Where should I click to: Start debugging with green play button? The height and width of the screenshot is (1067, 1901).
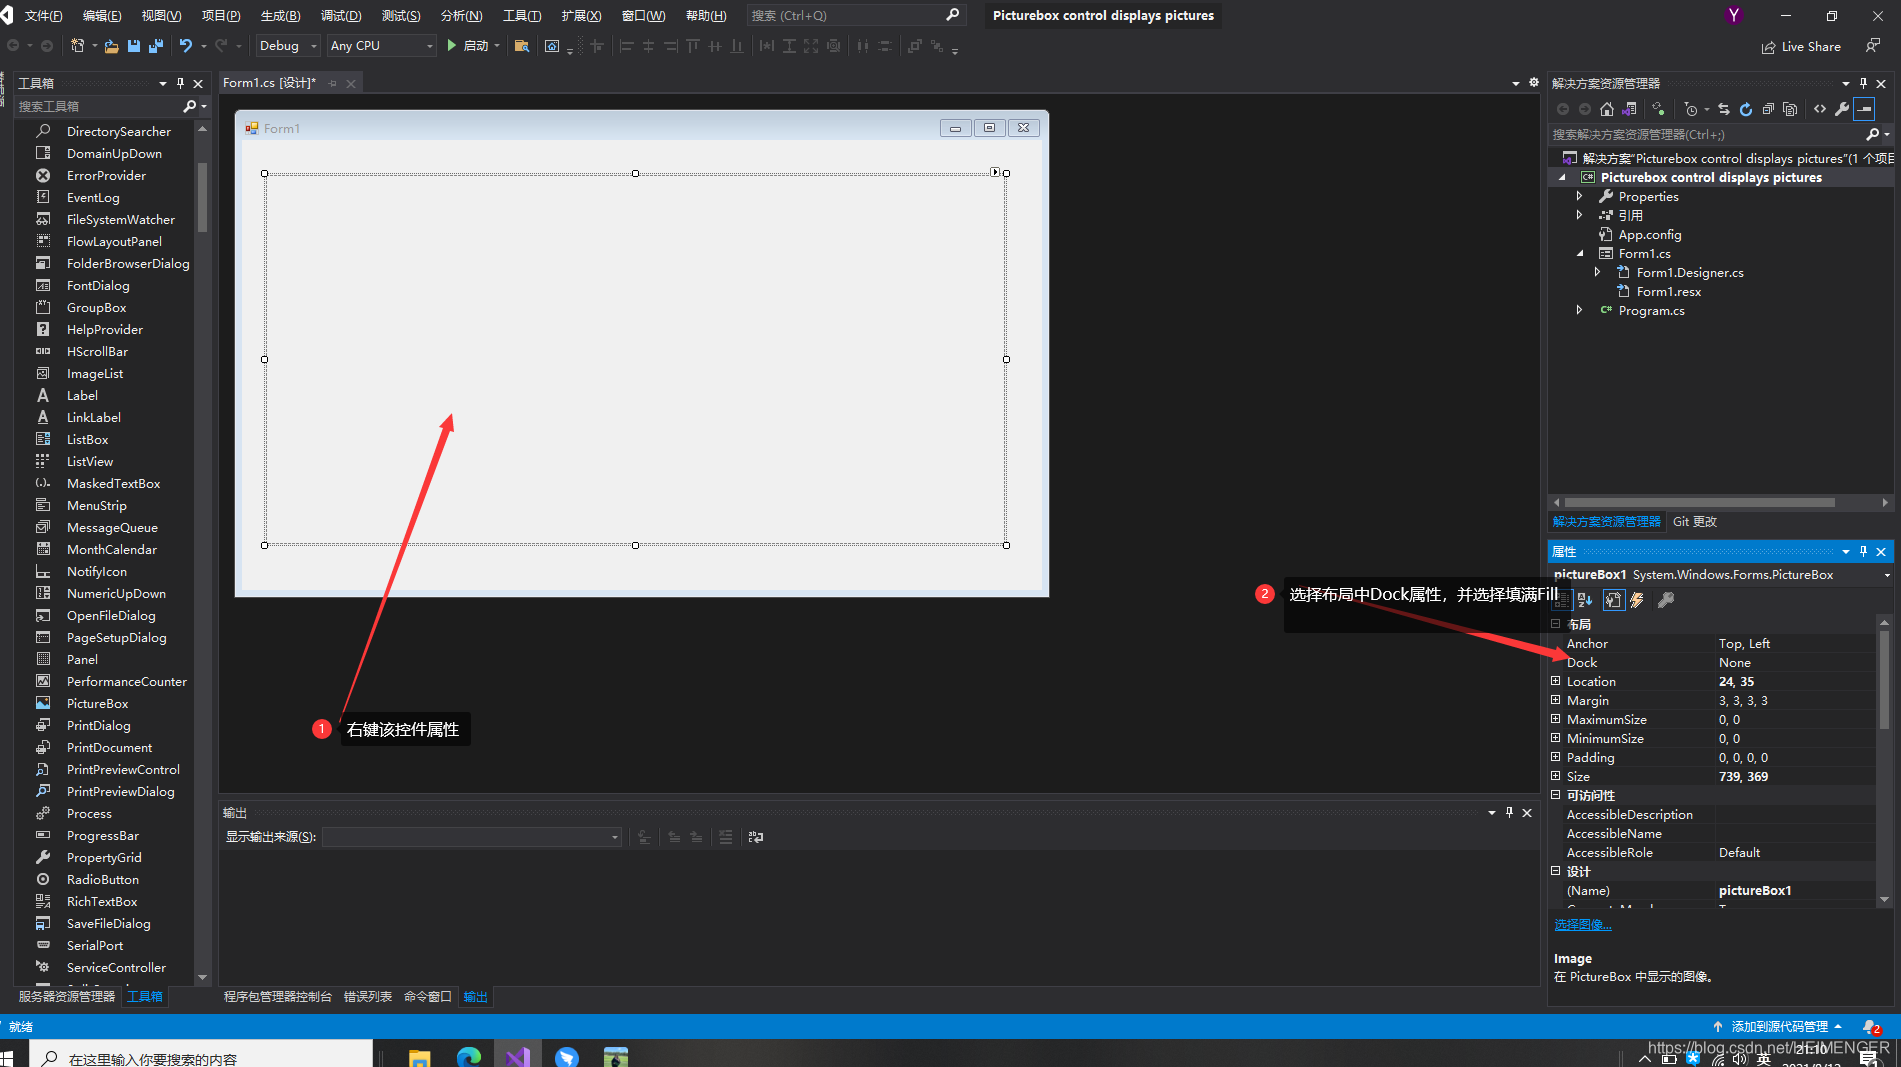pos(452,46)
